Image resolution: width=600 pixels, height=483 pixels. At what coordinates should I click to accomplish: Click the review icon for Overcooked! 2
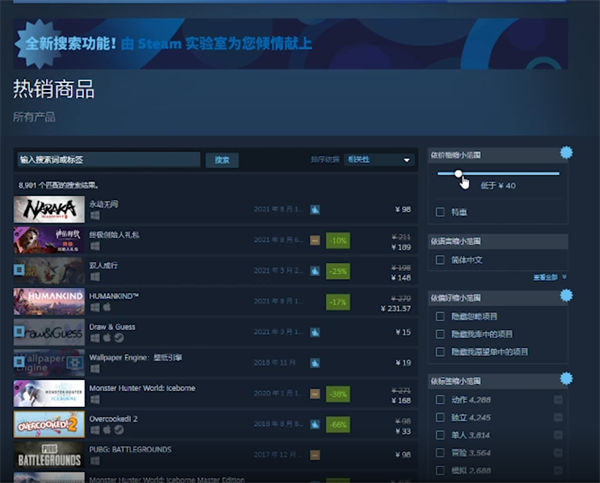315,424
